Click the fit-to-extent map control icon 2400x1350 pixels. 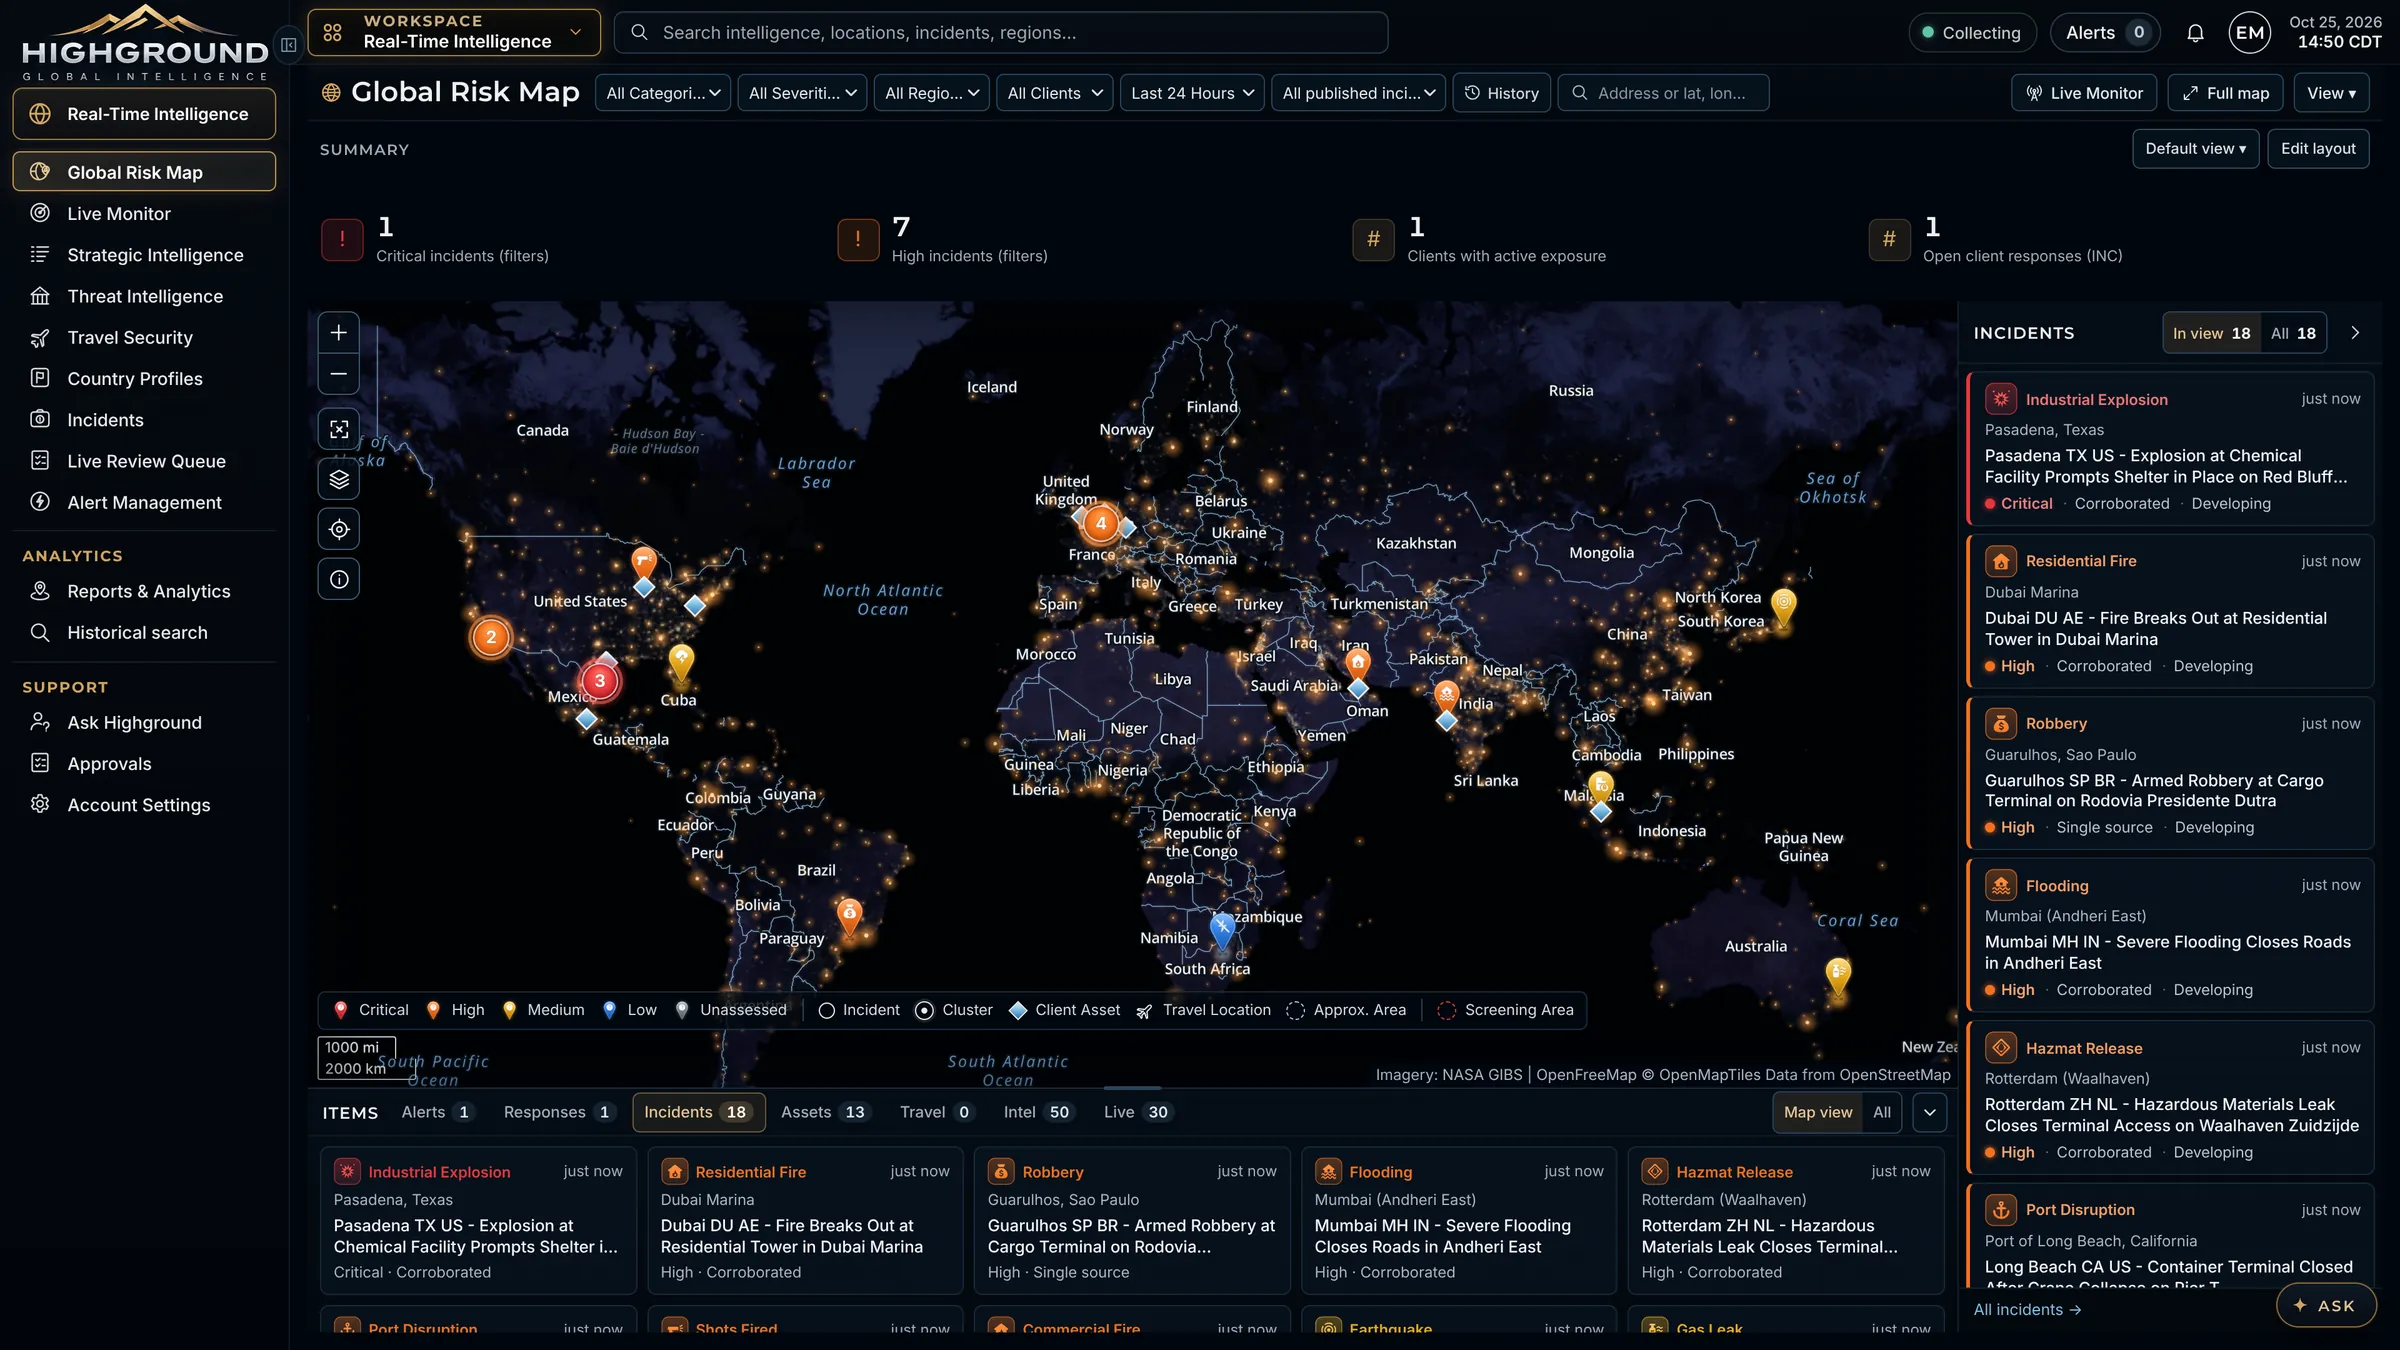tap(339, 429)
